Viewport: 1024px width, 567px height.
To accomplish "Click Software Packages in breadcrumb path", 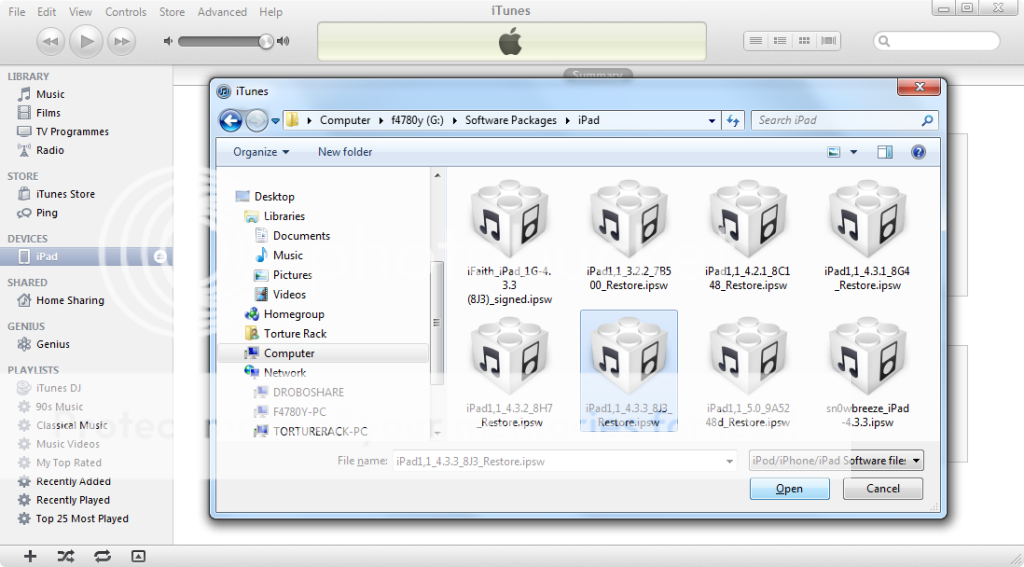I will [511, 120].
